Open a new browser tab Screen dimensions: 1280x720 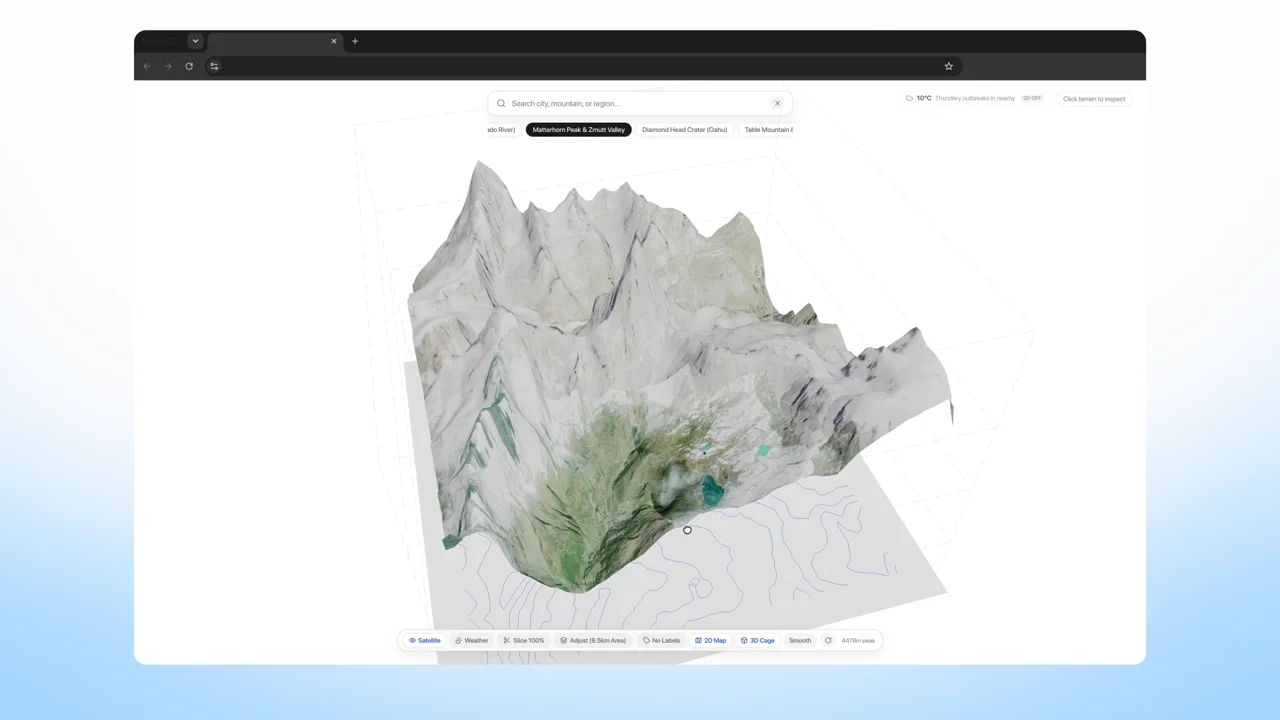coord(355,41)
